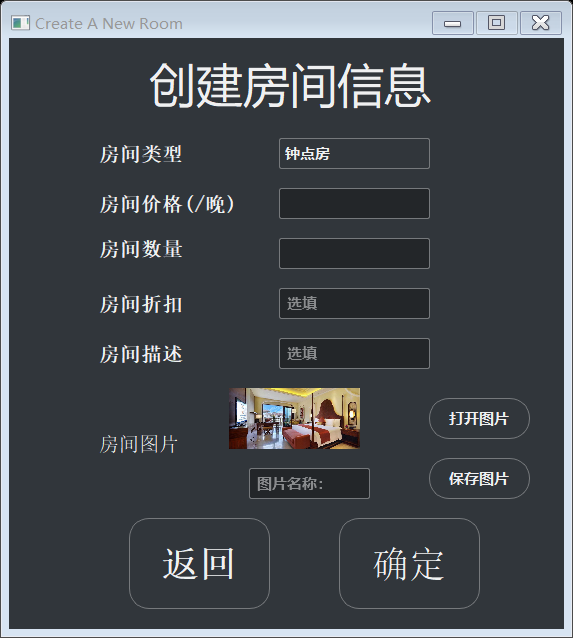Click the 房间类型 label

pyautogui.click(x=141, y=154)
